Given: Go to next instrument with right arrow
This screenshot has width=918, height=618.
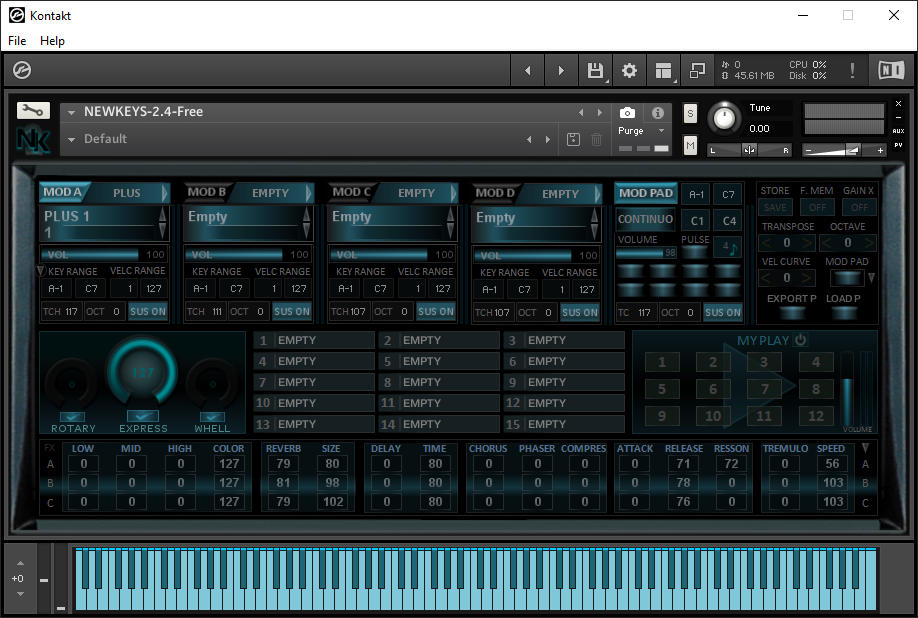Looking at the screenshot, I should coord(561,71).
